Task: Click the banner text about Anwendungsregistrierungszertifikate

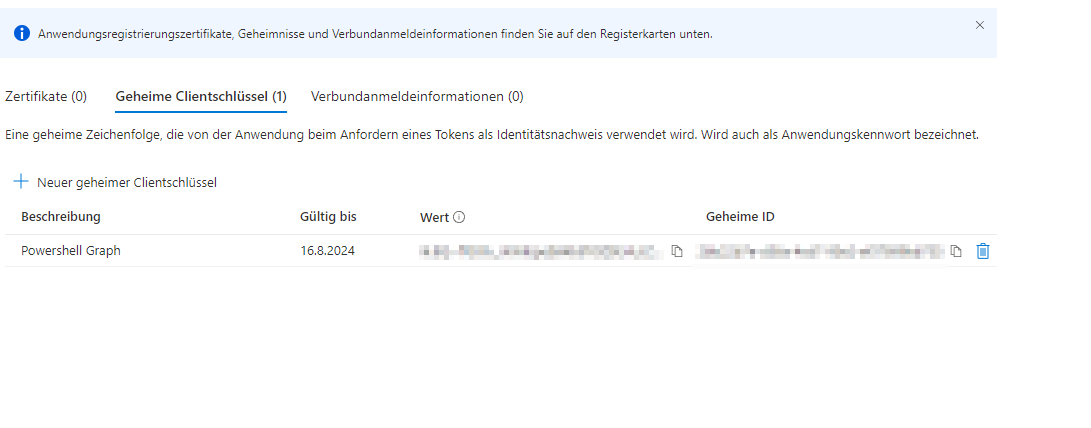Action: [375, 34]
